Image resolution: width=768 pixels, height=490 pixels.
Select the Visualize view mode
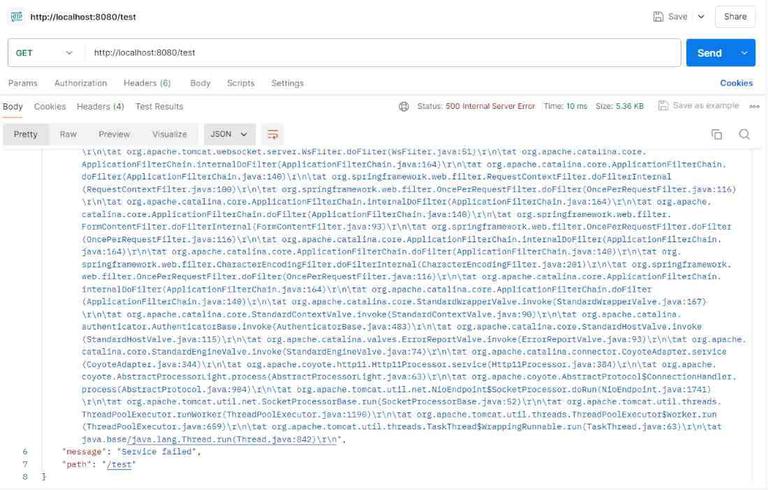coord(169,134)
